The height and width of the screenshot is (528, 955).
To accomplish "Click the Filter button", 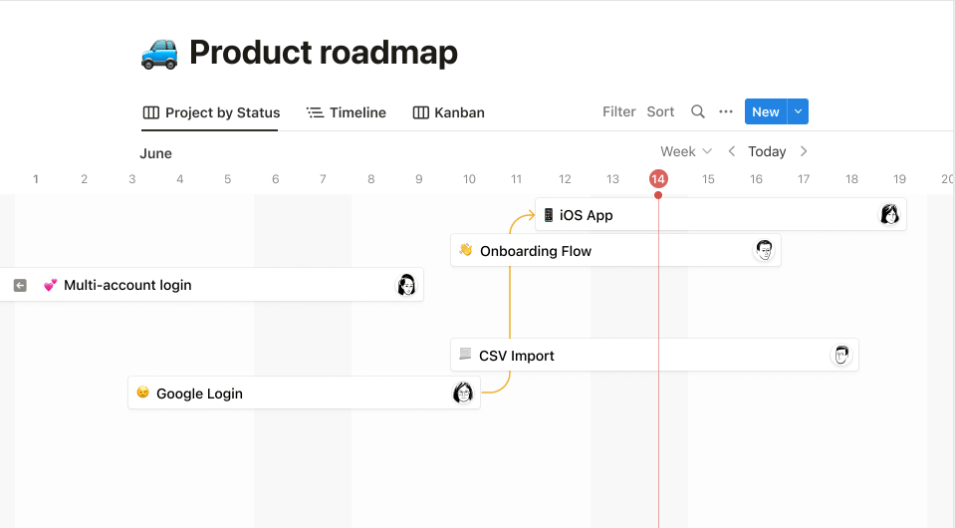I will 619,112.
